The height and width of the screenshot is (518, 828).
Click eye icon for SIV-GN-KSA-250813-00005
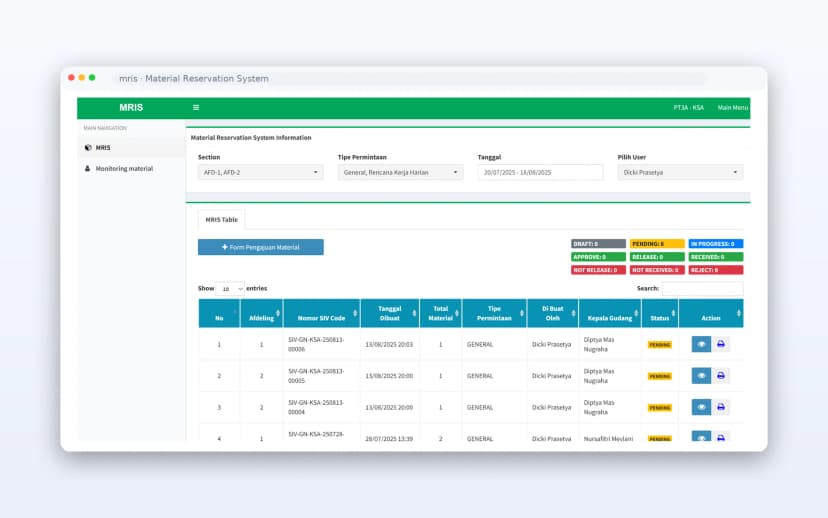pos(701,376)
